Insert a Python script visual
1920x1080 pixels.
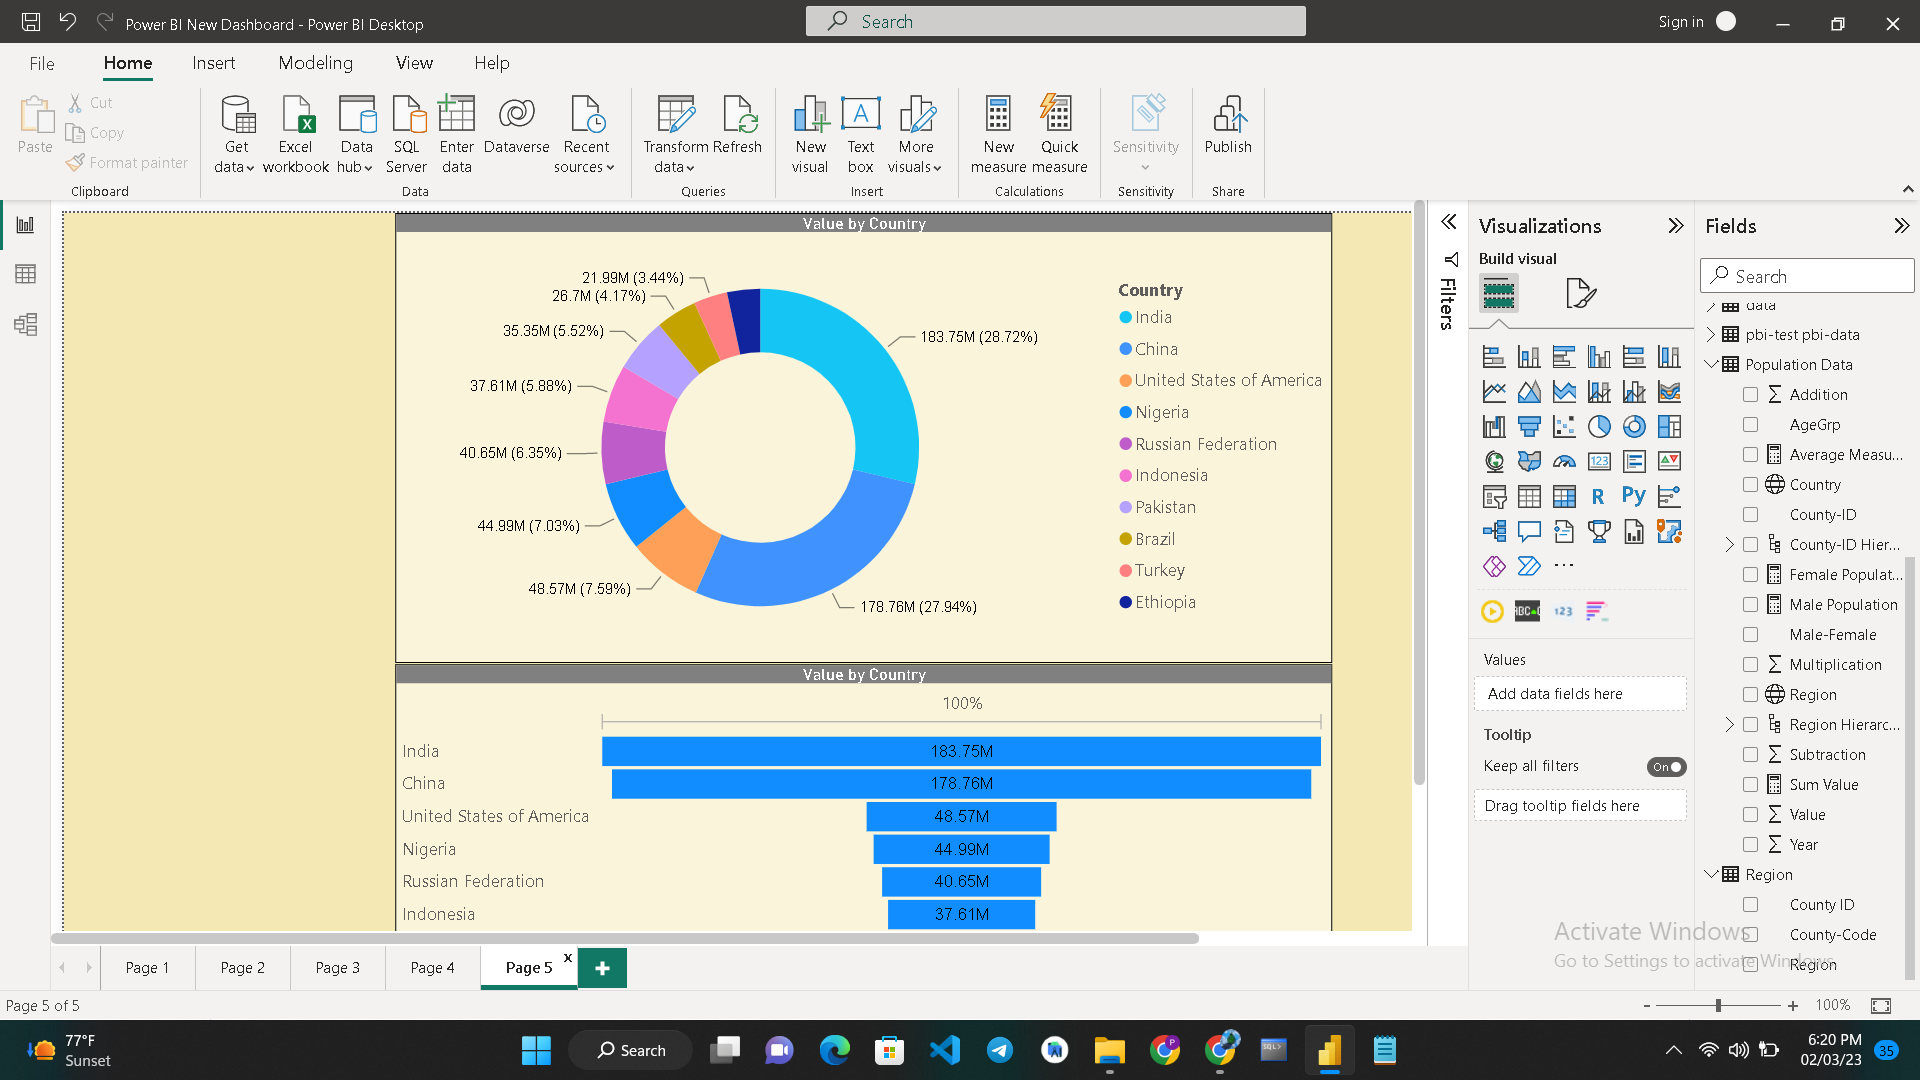pyautogui.click(x=1634, y=496)
